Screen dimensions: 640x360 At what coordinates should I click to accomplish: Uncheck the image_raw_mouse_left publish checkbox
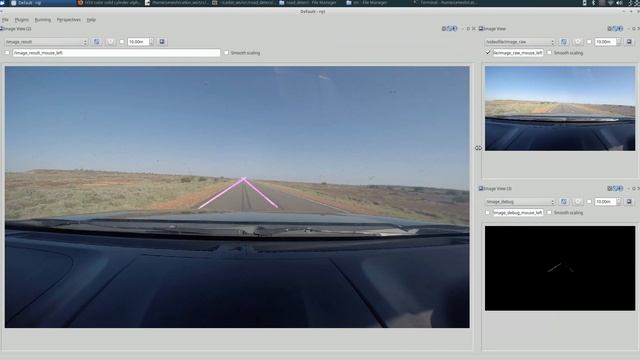488,53
